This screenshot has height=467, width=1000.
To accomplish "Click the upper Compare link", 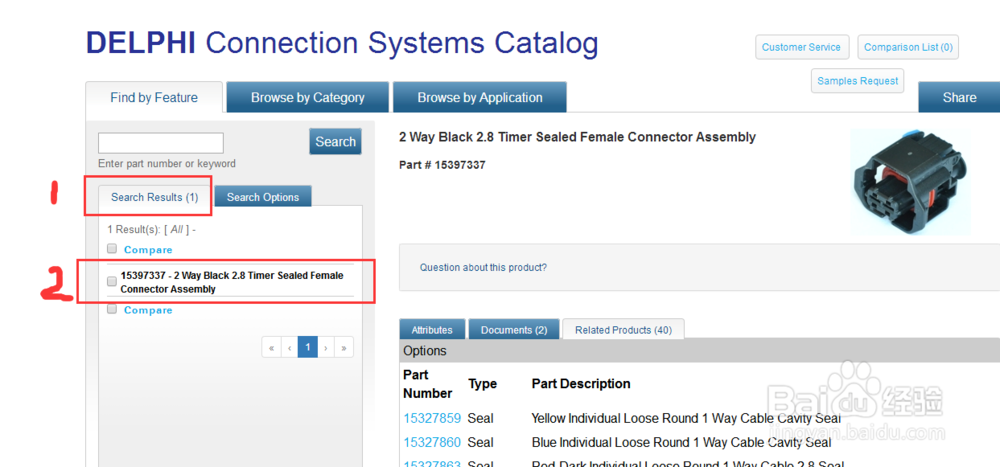I will pyautogui.click(x=148, y=249).
